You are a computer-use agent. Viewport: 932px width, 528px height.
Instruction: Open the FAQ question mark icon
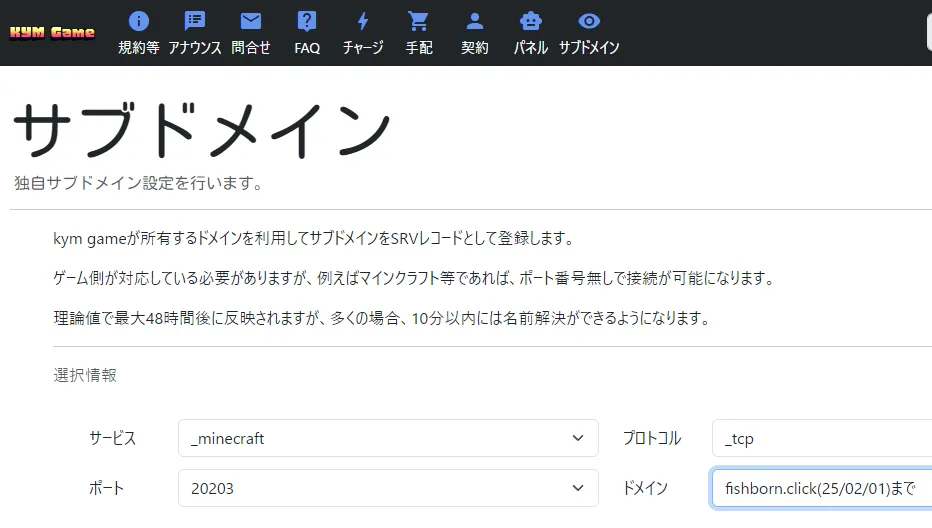click(x=307, y=21)
